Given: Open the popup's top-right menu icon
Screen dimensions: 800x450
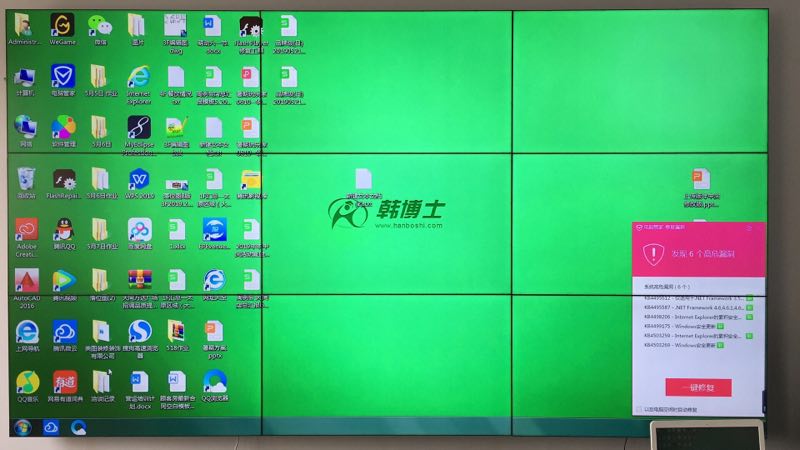Looking at the screenshot, I should [749, 228].
